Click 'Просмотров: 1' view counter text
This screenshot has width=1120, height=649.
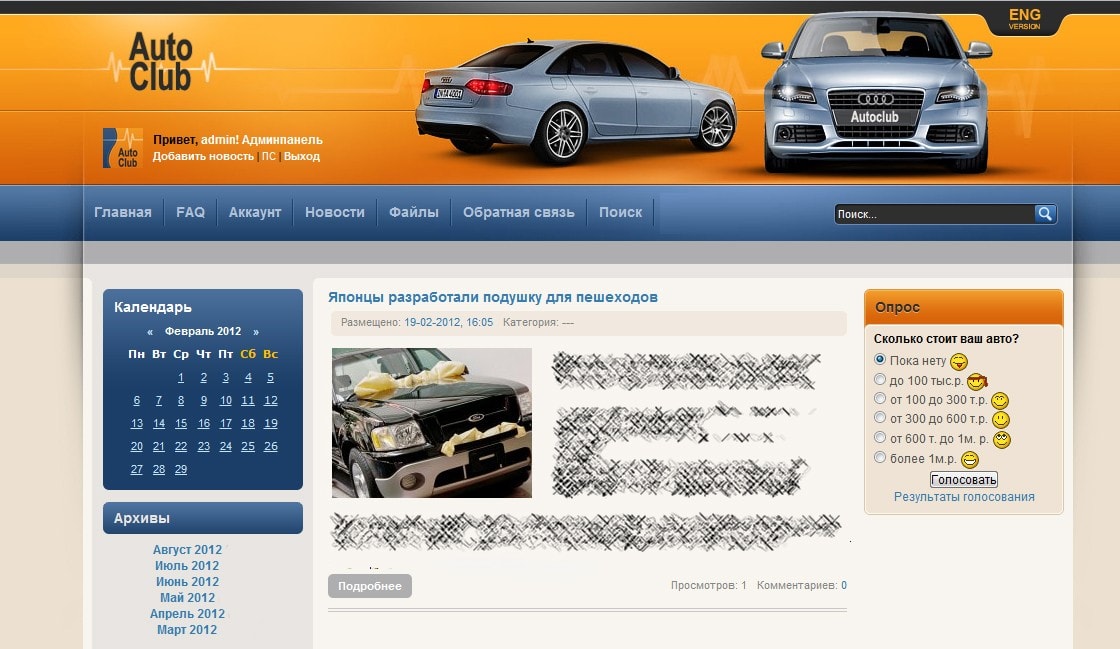tap(709, 585)
